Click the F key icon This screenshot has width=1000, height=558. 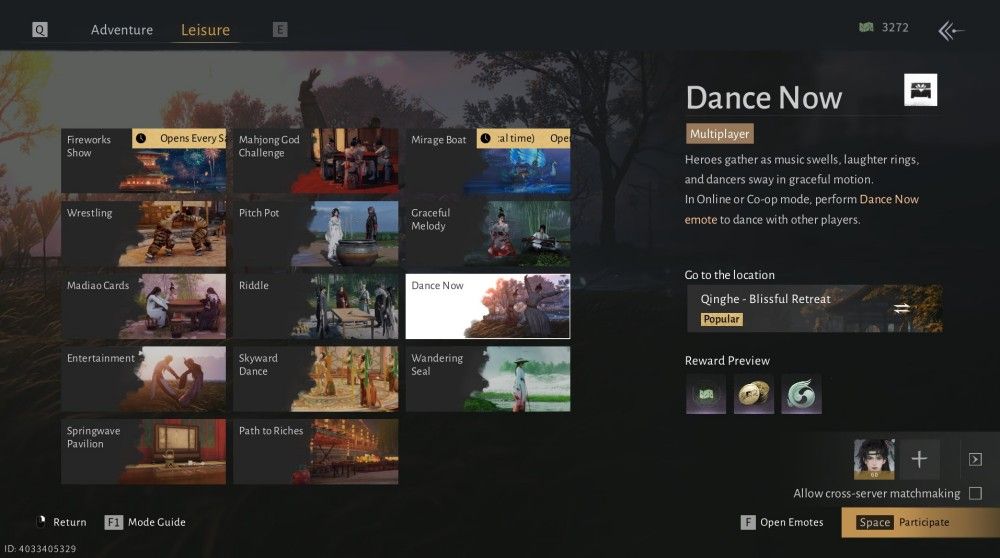tap(747, 522)
